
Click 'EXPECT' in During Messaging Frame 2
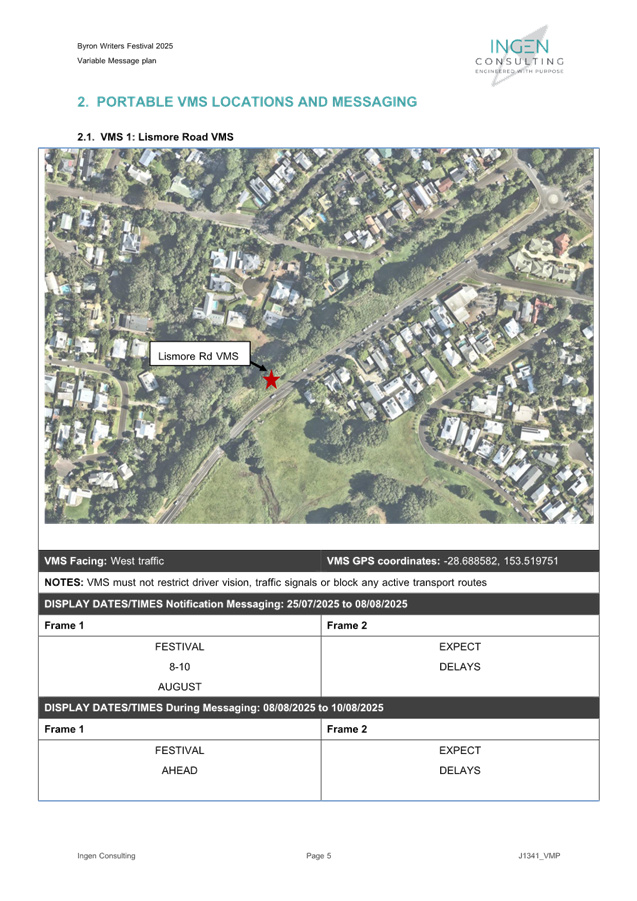460,750
